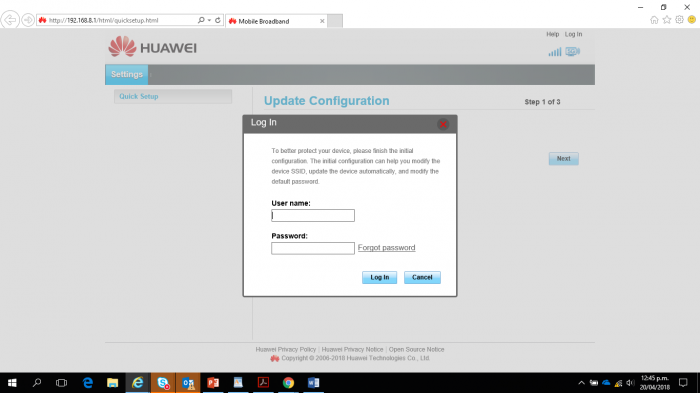Open Outlook from taskbar

coord(188,383)
